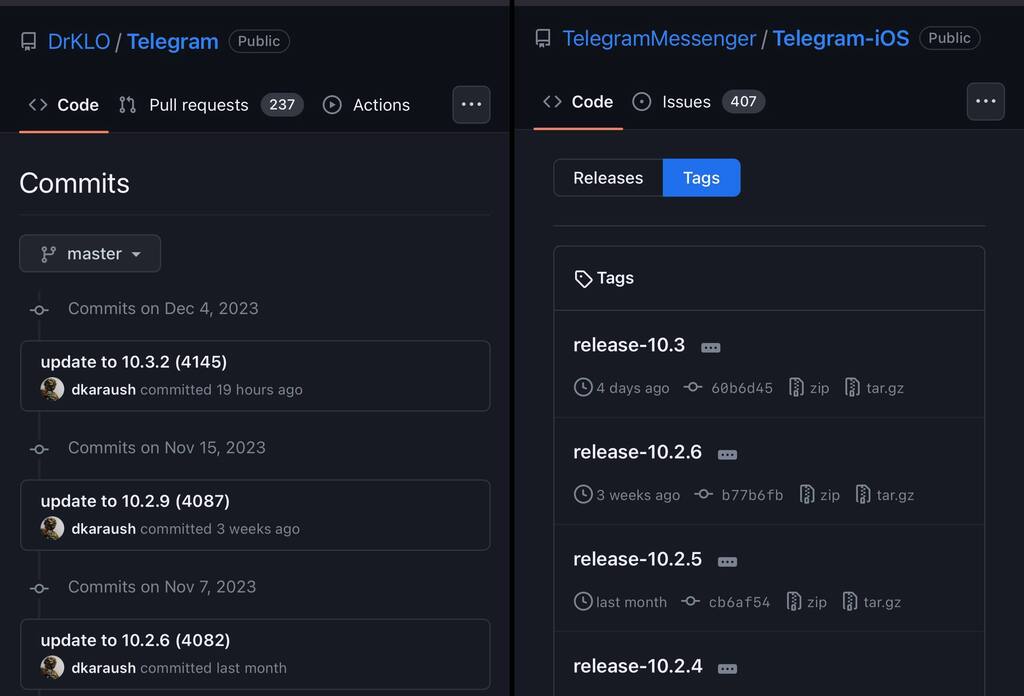Download tar.gz for release-10.2.6
1024x696 pixels.
(895, 495)
